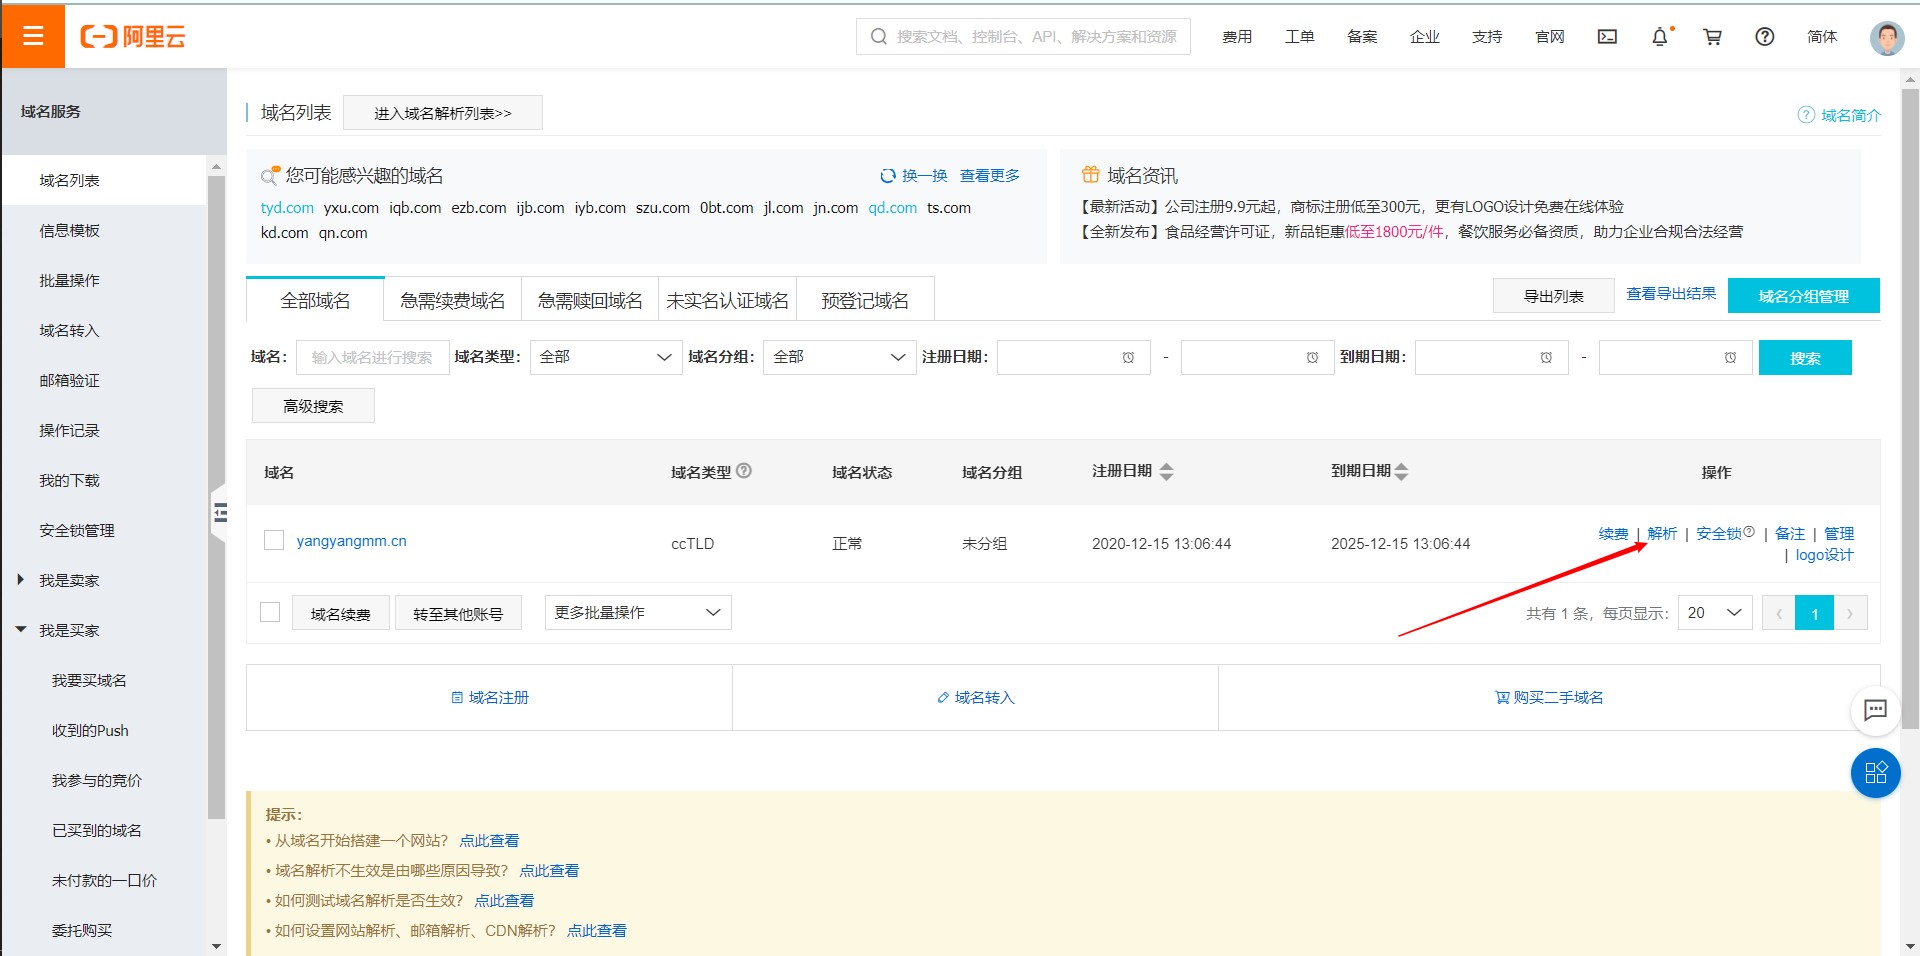Viewport: 1920px width, 956px height.
Task: Click the page vertical scrollbar
Action: 1910,410
